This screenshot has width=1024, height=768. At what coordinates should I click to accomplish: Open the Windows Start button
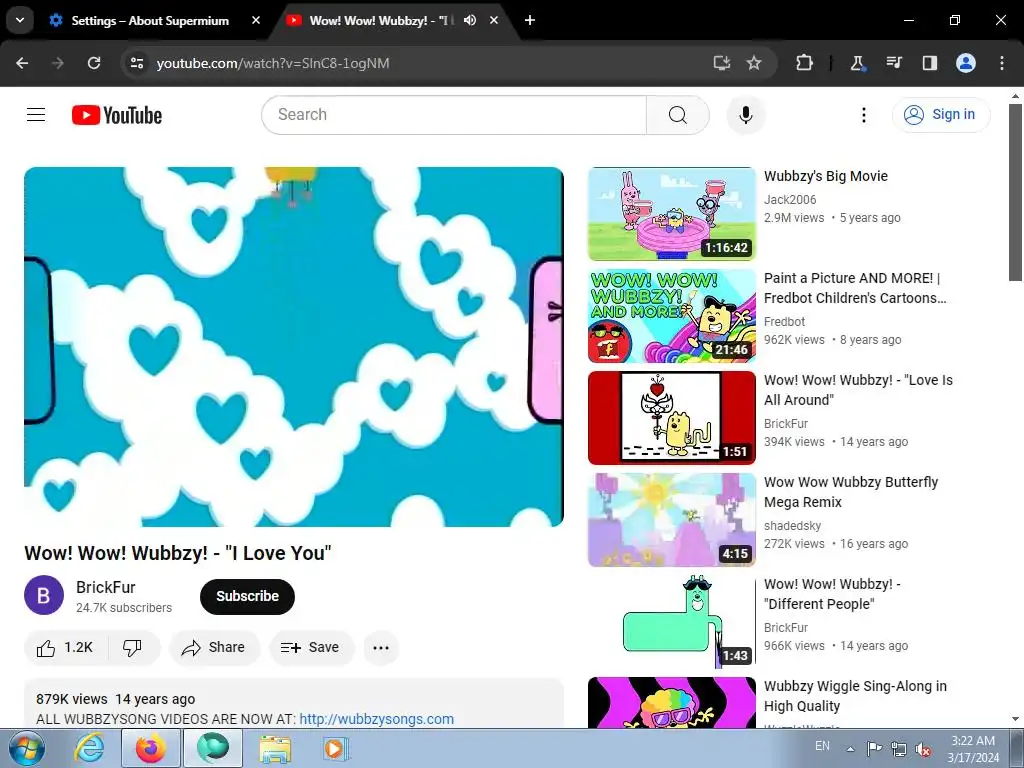[27, 748]
